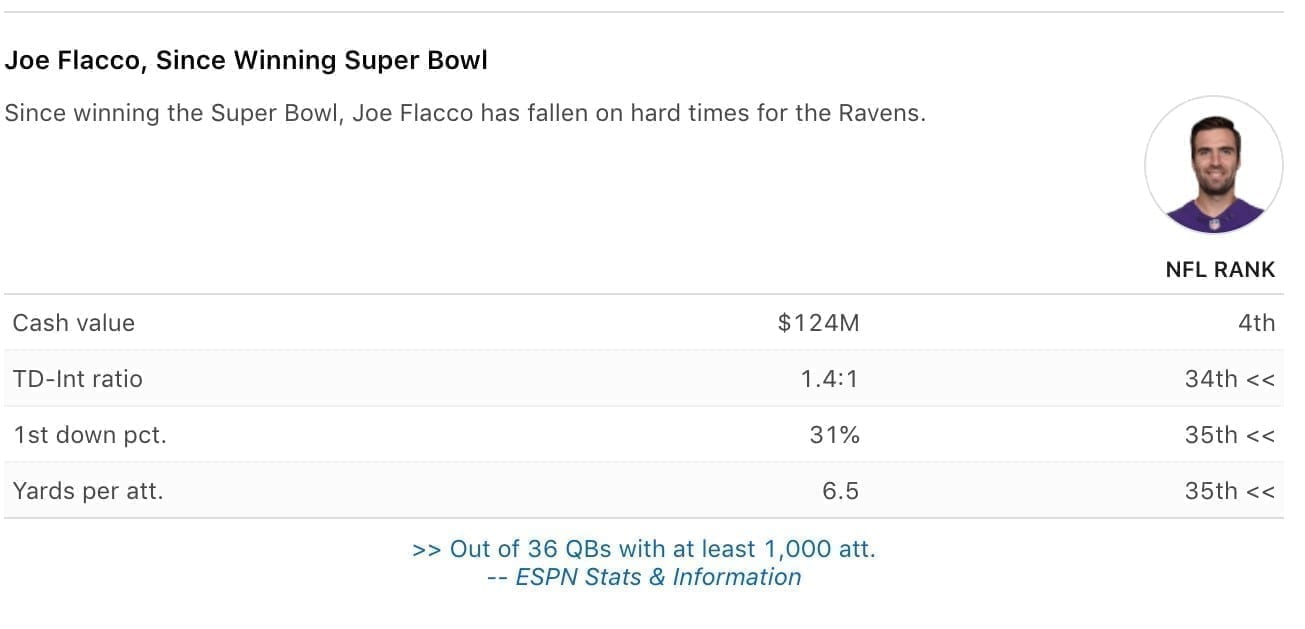
Task: Click the 1st down pct. row label
Action: (x=89, y=435)
